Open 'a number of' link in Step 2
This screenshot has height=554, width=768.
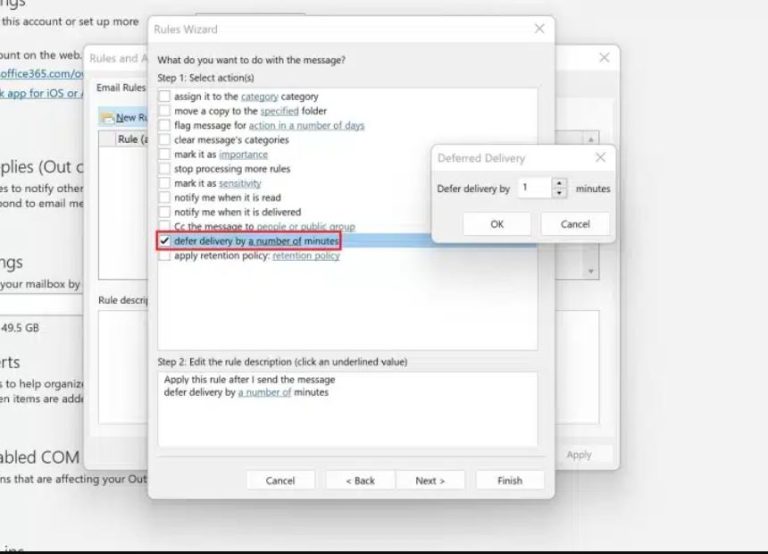[265, 392]
